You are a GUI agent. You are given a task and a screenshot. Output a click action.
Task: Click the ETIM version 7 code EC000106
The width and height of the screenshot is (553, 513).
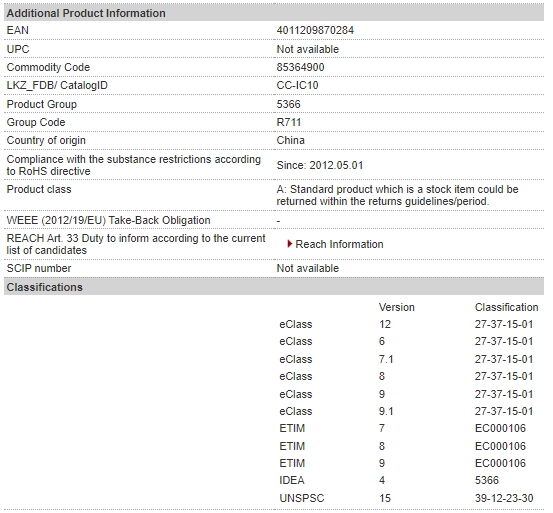tap(500, 428)
